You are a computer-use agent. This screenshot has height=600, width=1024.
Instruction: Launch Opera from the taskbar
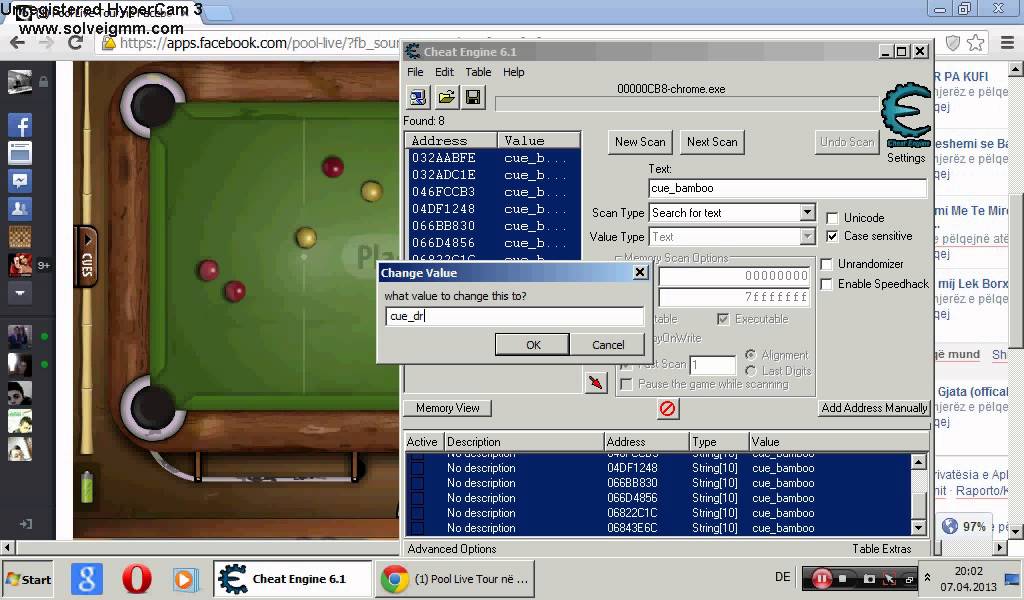click(x=136, y=579)
